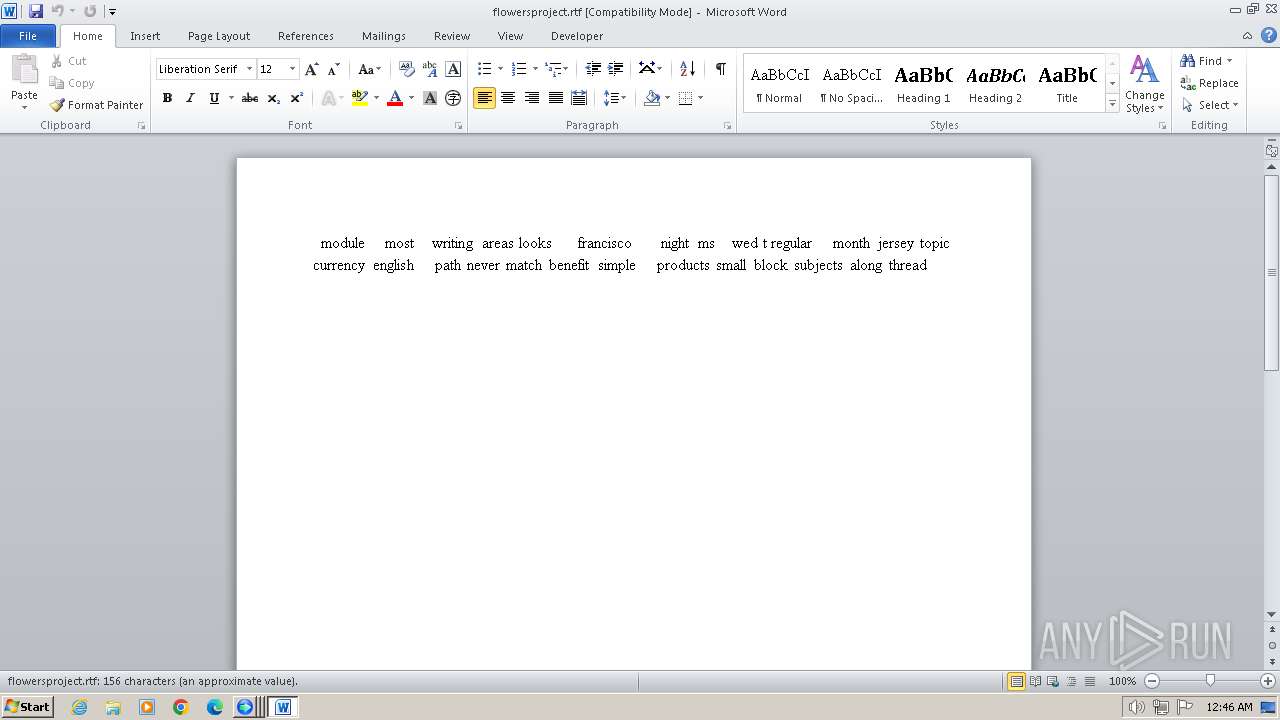Click the Replace button

1210,83
